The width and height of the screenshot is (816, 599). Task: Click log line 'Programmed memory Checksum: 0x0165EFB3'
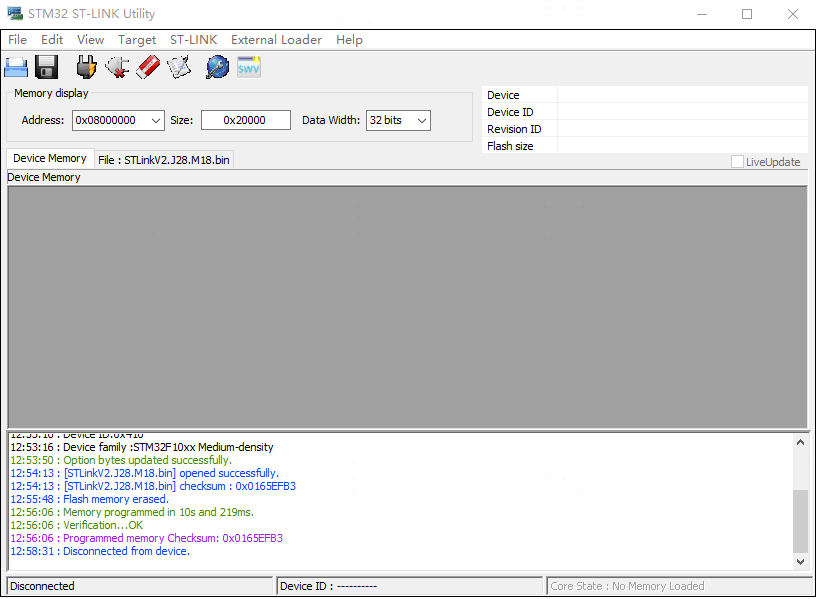pyautogui.click(x=147, y=538)
